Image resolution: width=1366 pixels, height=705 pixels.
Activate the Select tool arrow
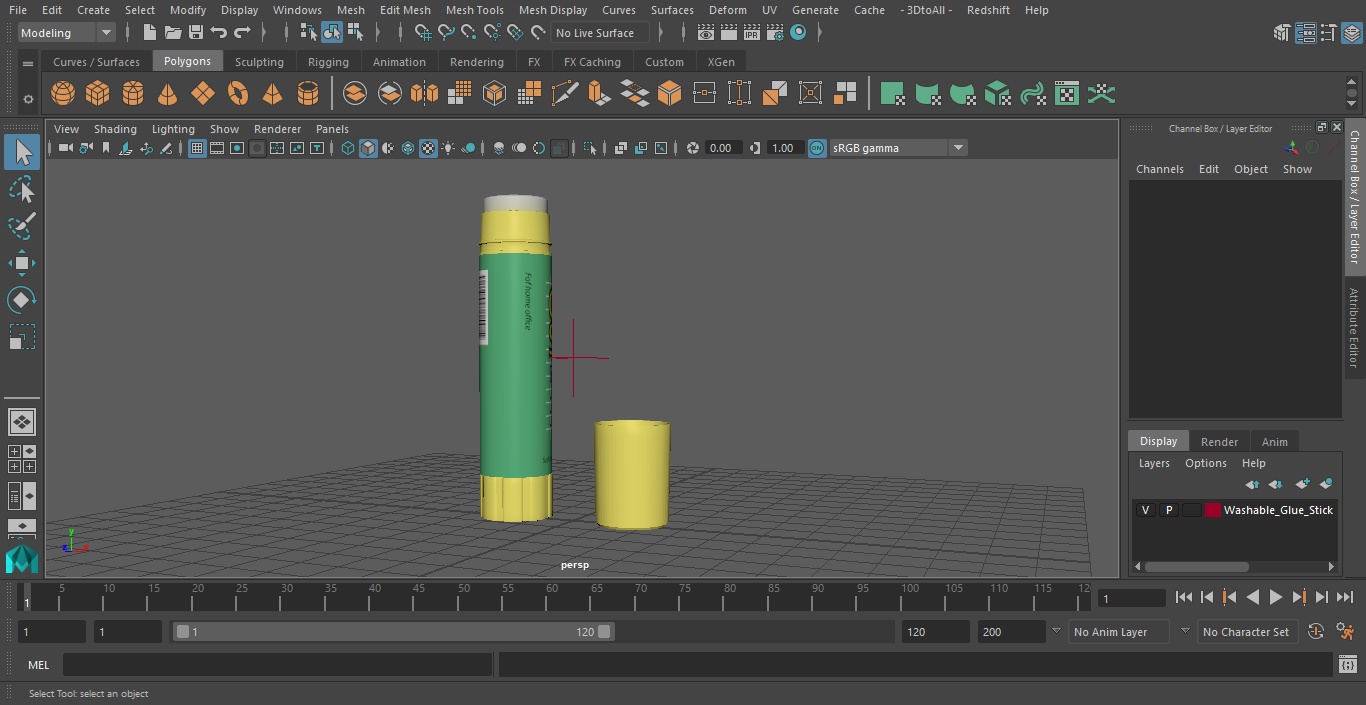(21, 152)
